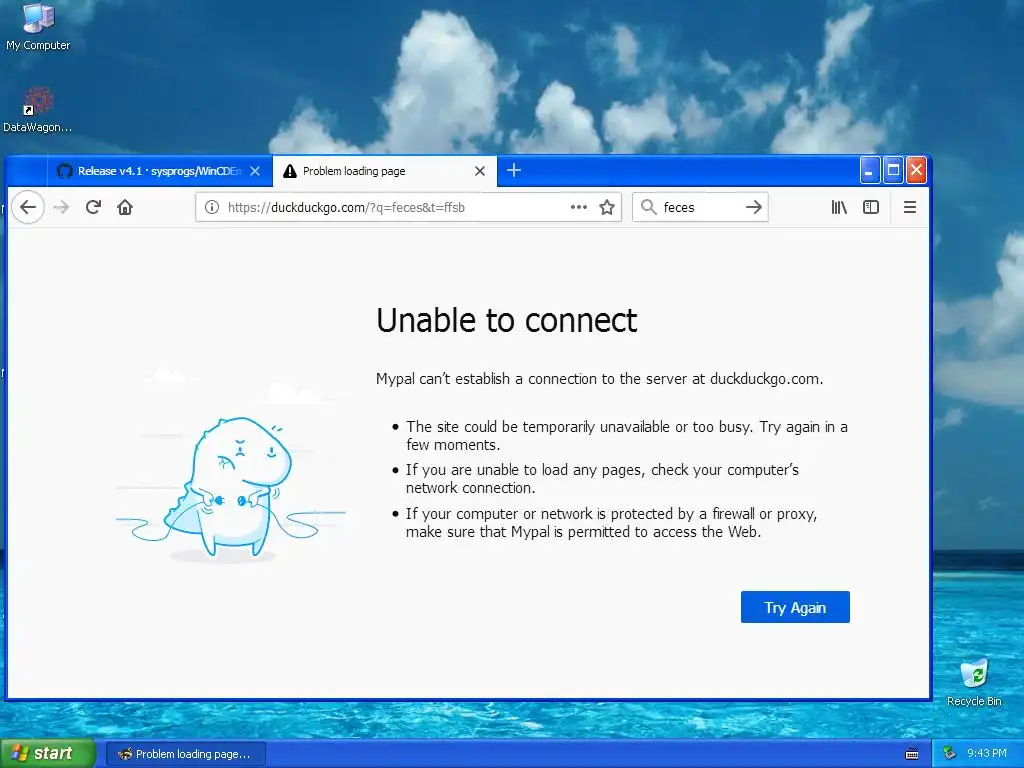1024x768 pixels.
Task: Close the Problem loading page tab
Action: pos(480,171)
